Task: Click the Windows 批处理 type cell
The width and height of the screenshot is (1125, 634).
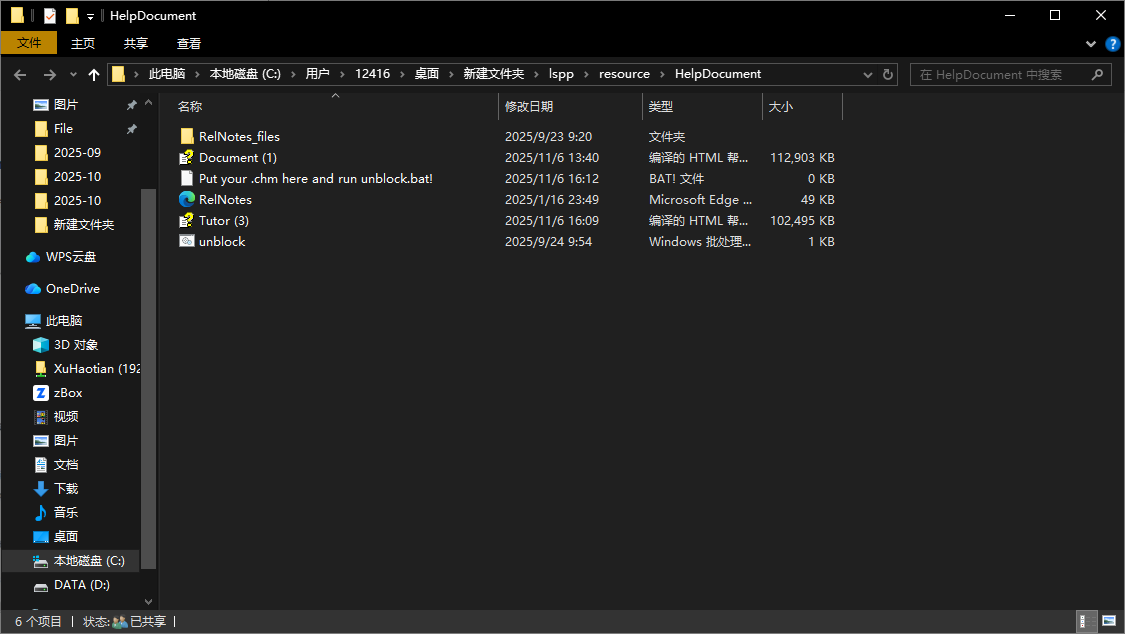Action: [x=700, y=242]
